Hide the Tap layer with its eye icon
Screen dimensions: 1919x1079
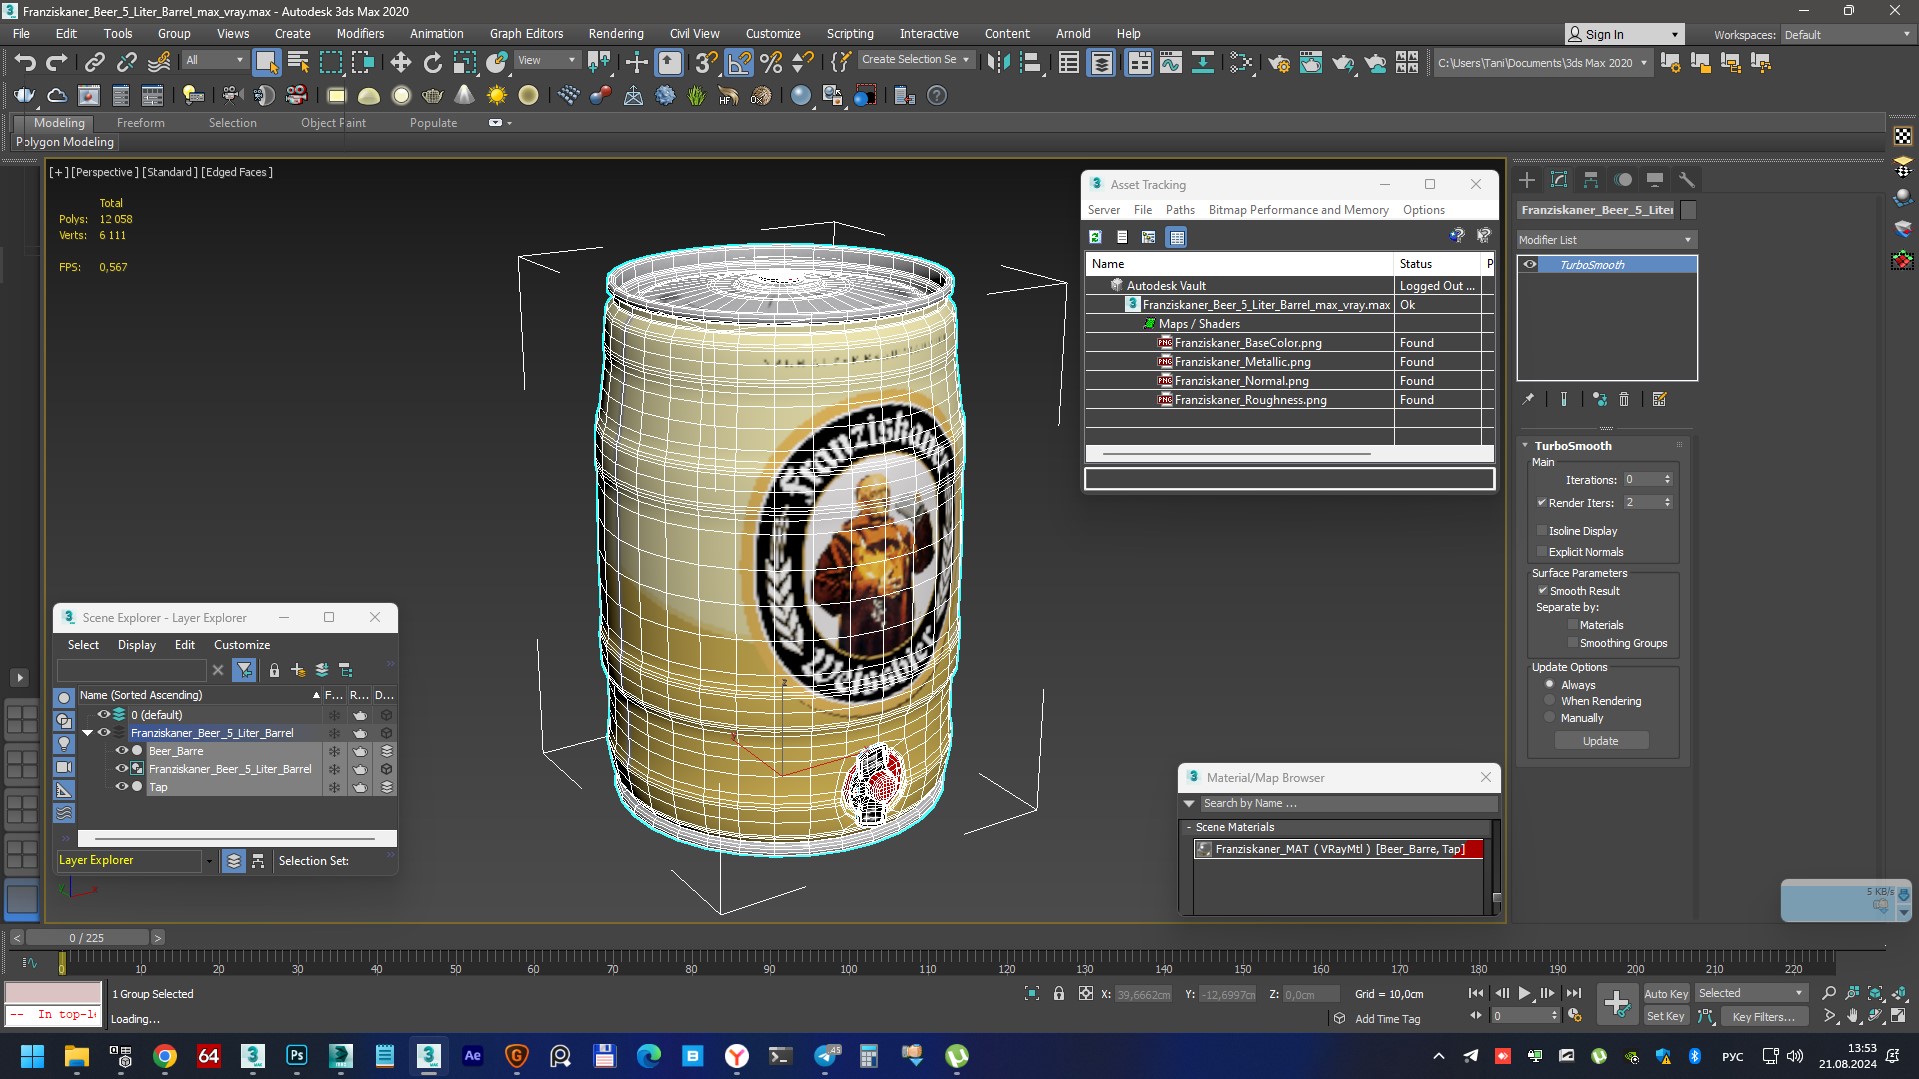[x=122, y=786]
